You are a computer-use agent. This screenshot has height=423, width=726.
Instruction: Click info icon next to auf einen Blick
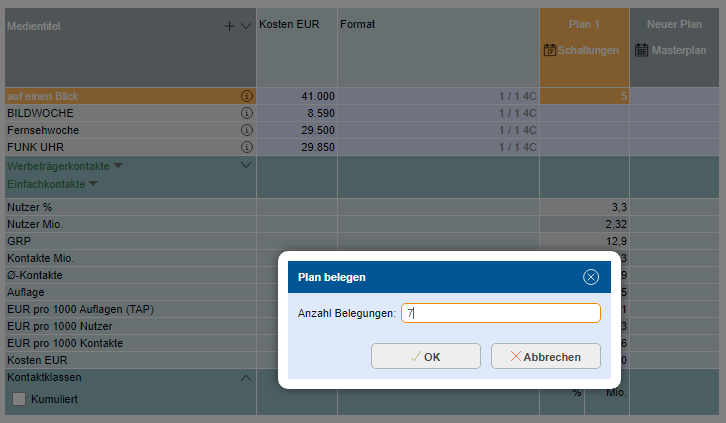(247, 96)
